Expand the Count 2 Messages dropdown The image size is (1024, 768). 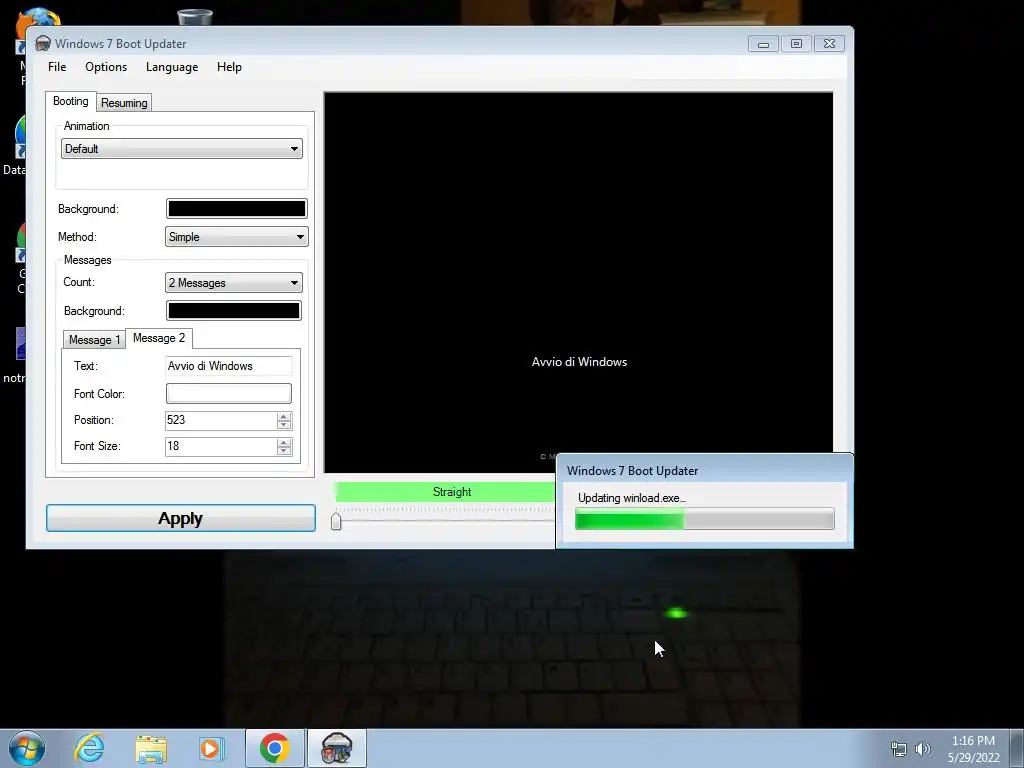point(234,283)
